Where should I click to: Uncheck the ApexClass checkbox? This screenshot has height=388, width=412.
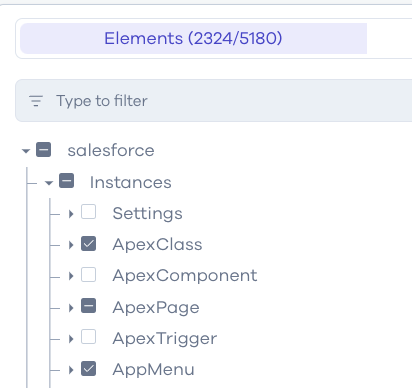pos(89,244)
